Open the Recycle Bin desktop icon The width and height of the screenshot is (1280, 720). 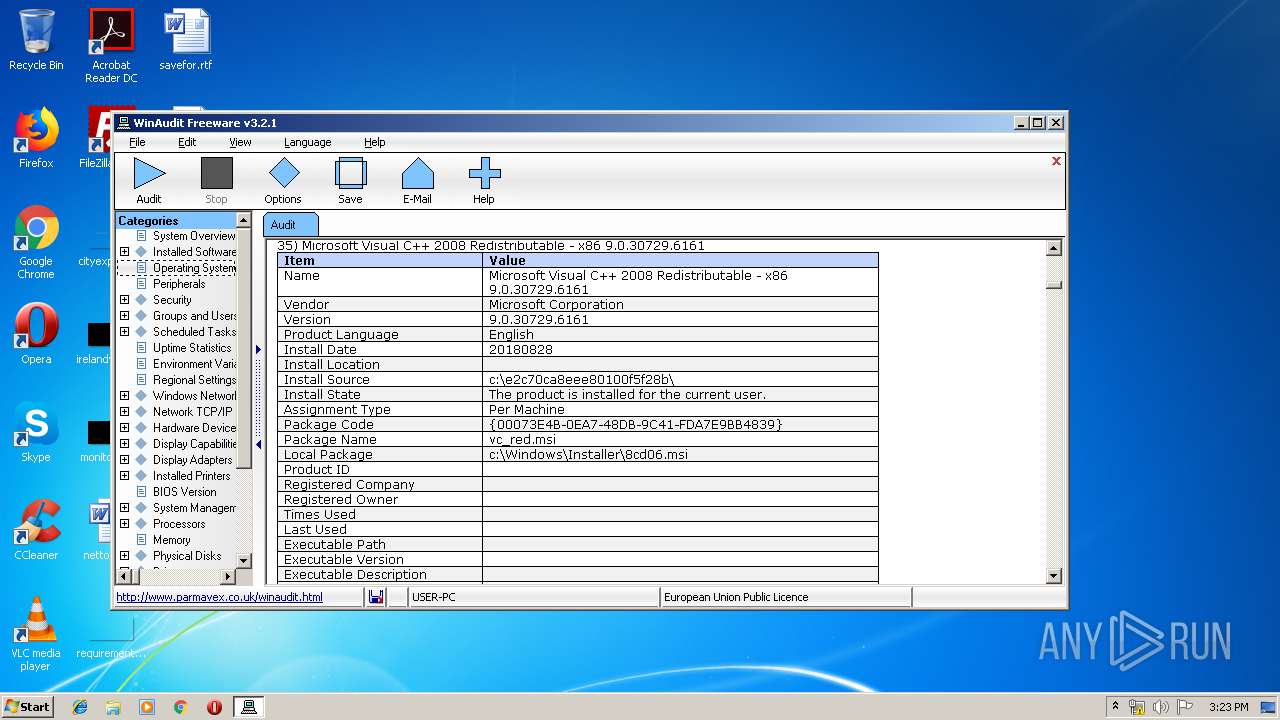click(36, 40)
